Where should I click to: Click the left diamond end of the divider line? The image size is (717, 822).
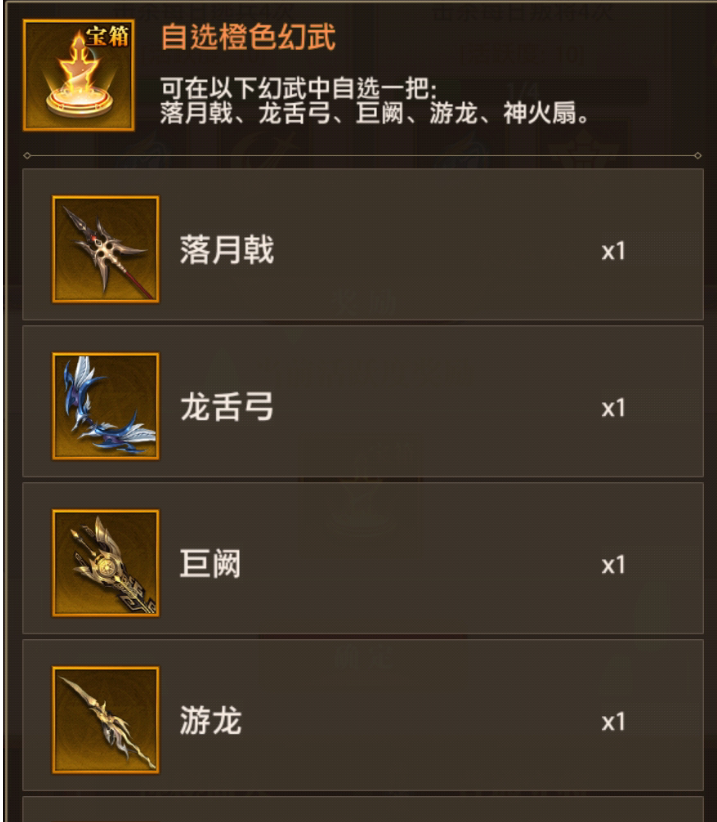(x=27, y=156)
